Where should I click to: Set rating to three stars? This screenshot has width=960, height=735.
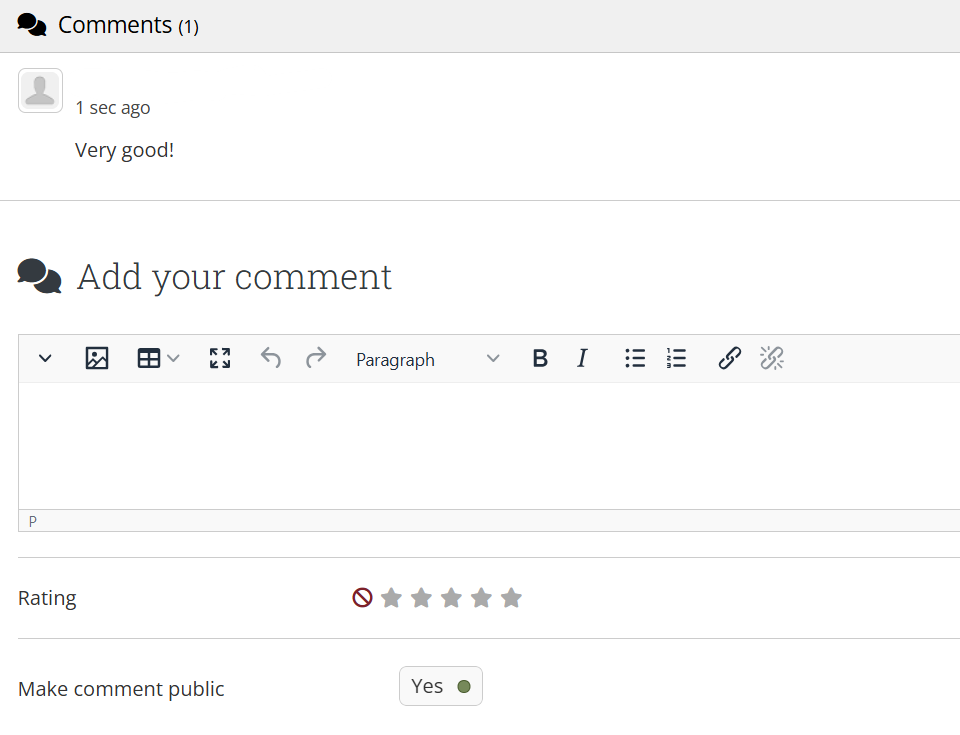[451, 598]
